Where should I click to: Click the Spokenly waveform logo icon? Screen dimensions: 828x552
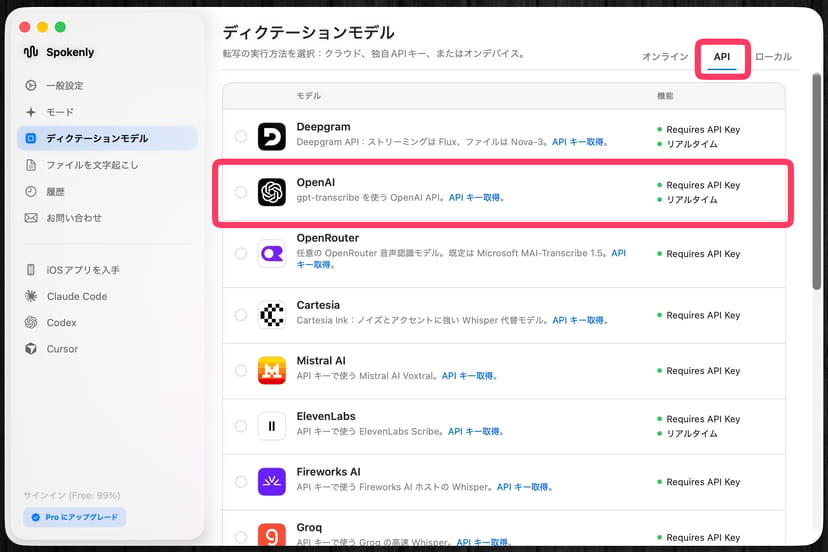click(31, 52)
